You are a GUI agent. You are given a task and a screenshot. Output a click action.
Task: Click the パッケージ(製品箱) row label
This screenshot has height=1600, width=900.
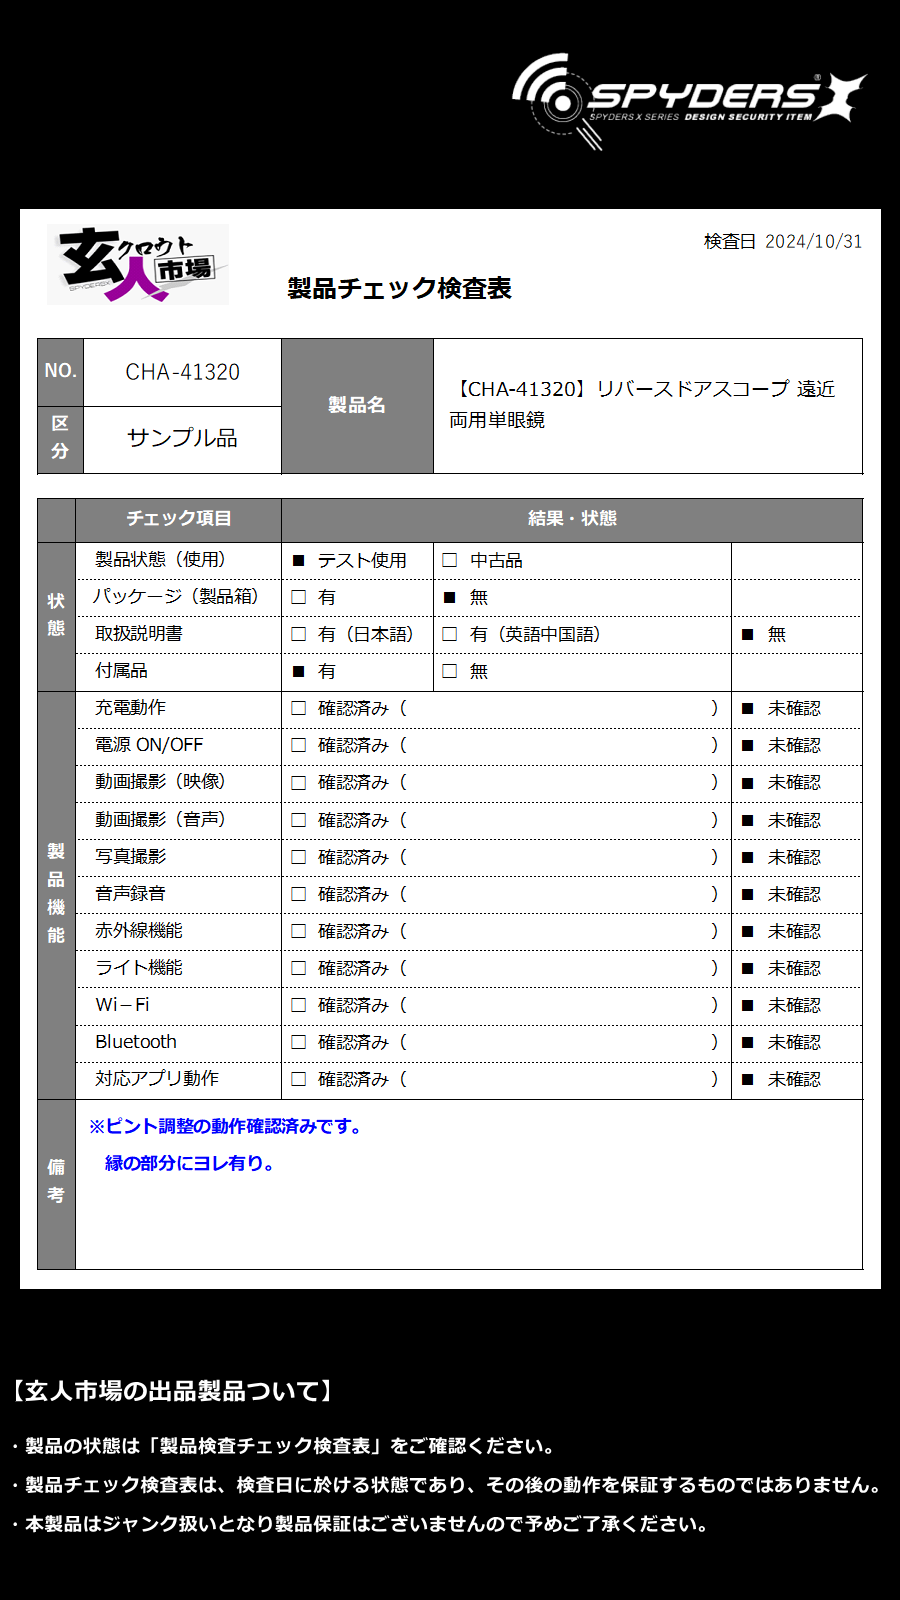pyautogui.click(x=176, y=597)
